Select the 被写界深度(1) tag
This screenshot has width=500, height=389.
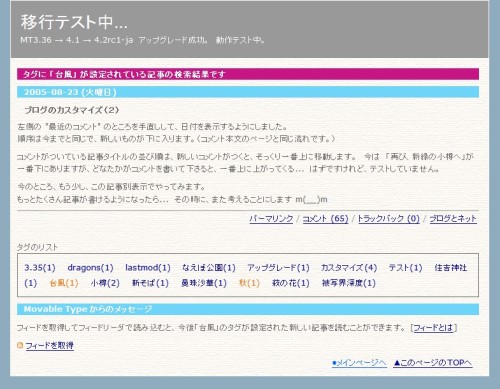[348, 283]
